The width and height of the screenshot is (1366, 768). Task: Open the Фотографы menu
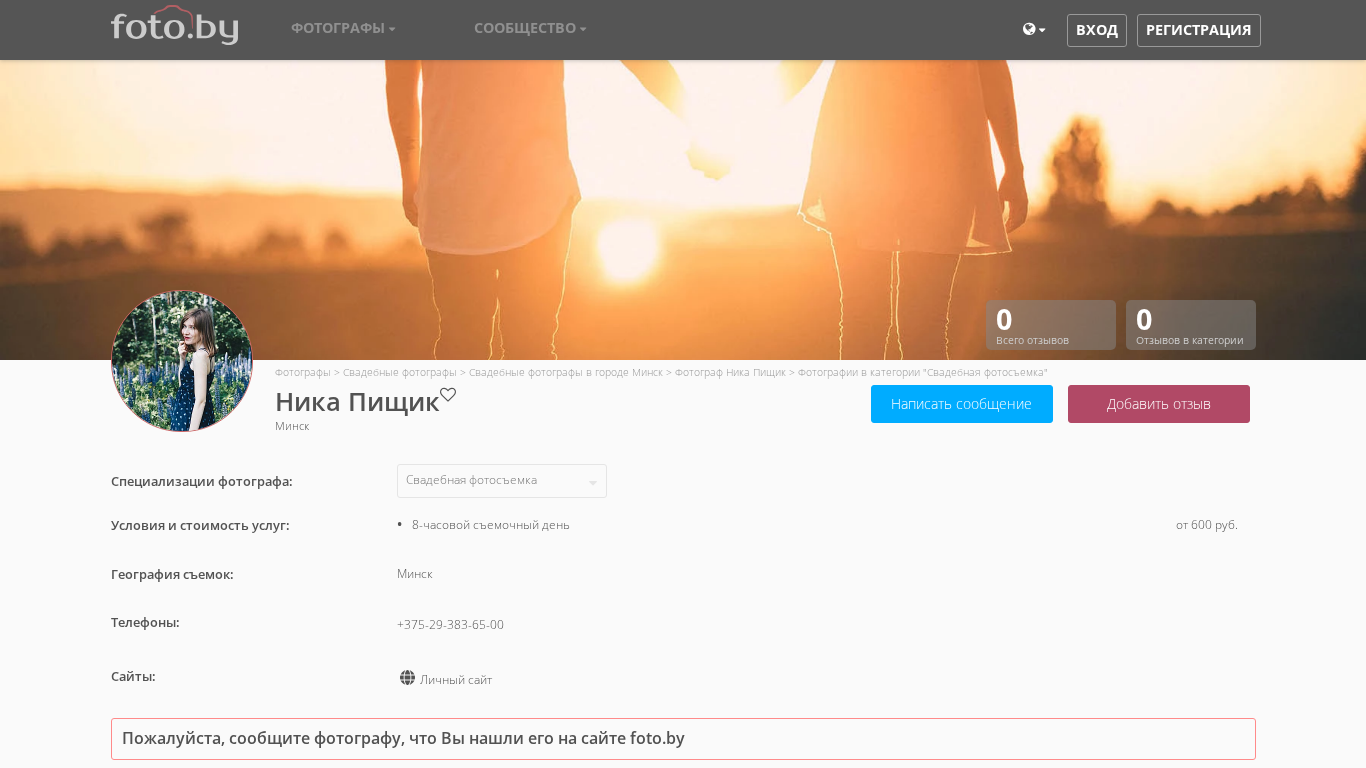[x=343, y=28]
